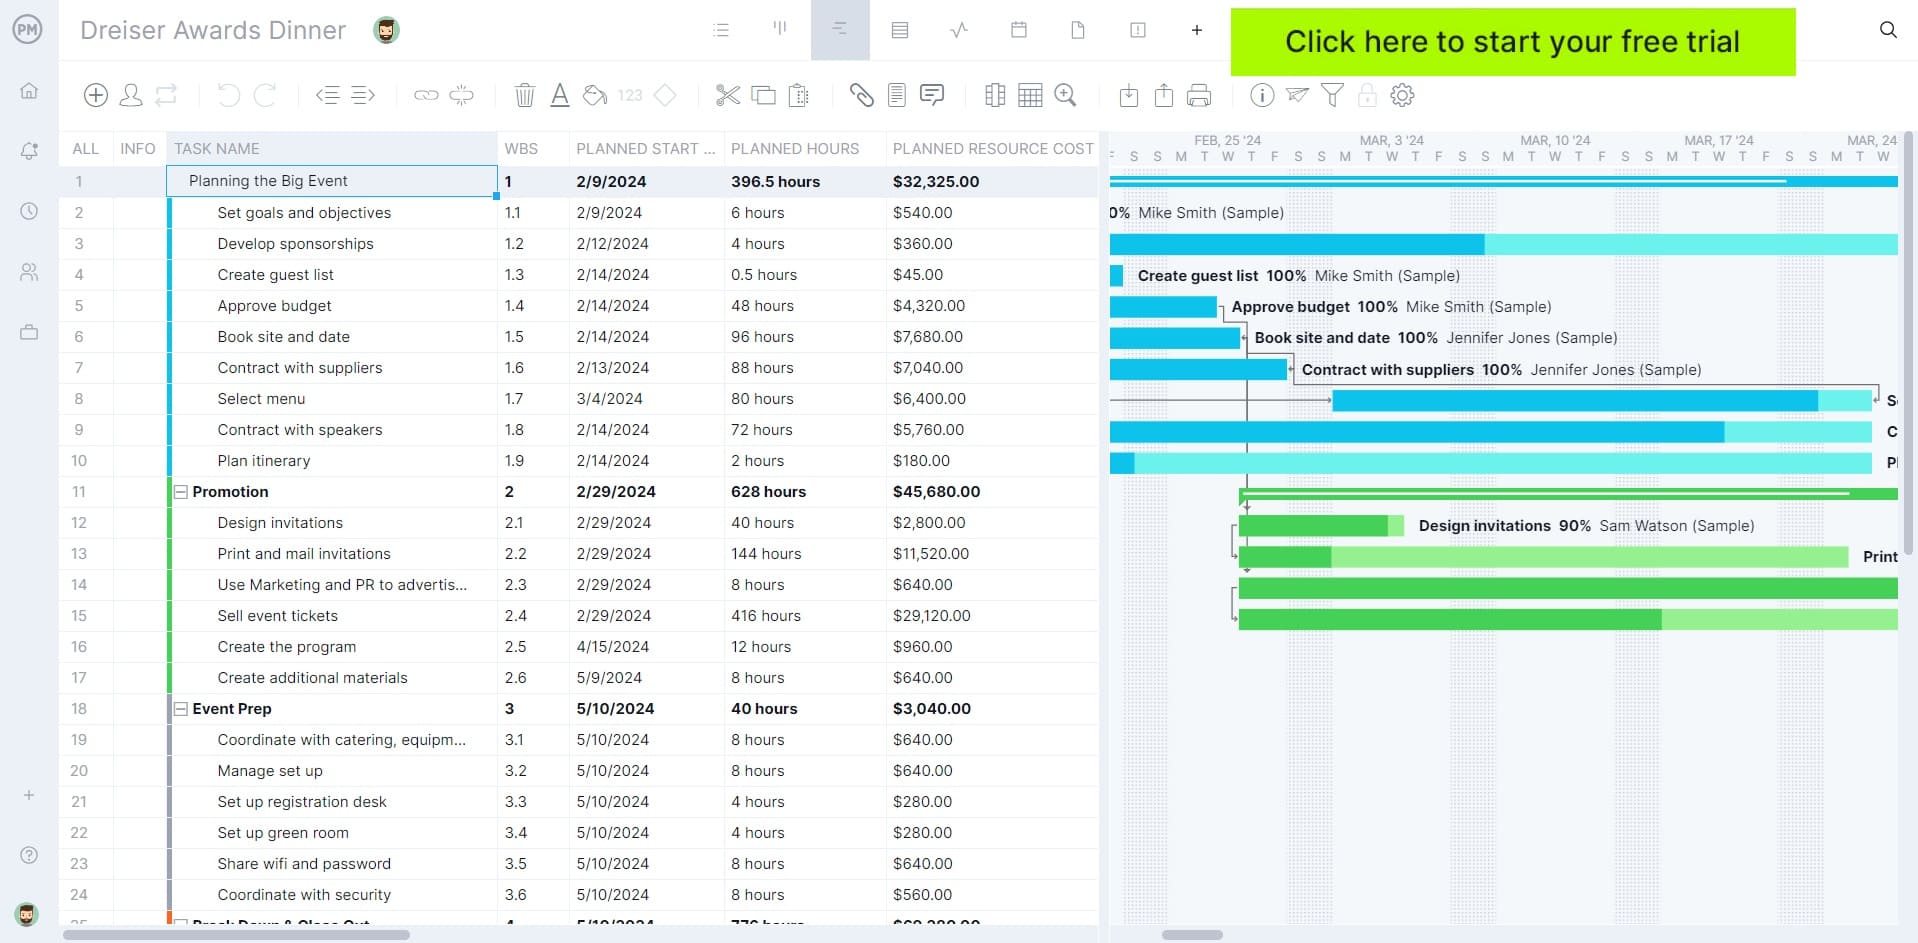Viewport: 1918px width, 943px height.
Task: Add a new view with plus tab
Action: pos(1197,30)
